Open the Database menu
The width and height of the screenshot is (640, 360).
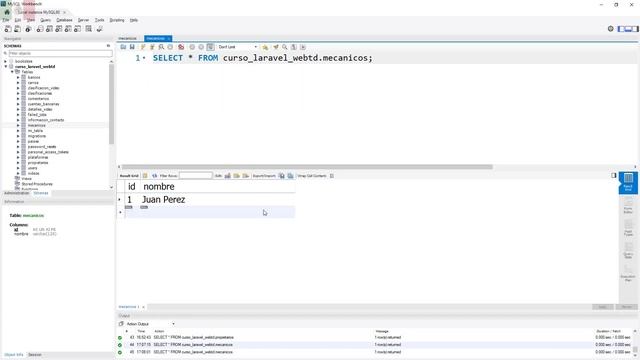(x=64, y=20)
